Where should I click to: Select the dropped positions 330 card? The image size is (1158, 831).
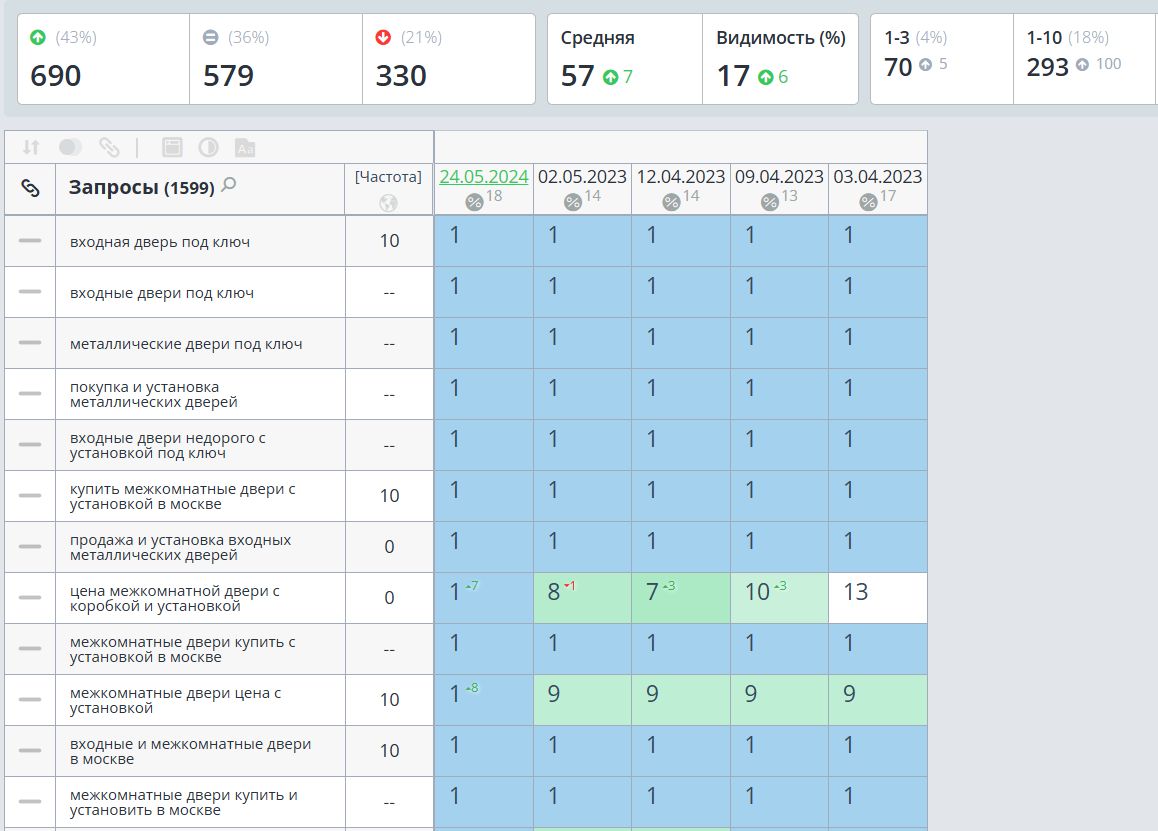click(x=449, y=59)
